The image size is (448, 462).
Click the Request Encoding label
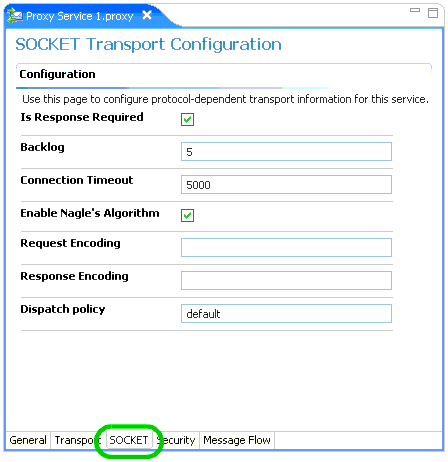pos(70,243)
